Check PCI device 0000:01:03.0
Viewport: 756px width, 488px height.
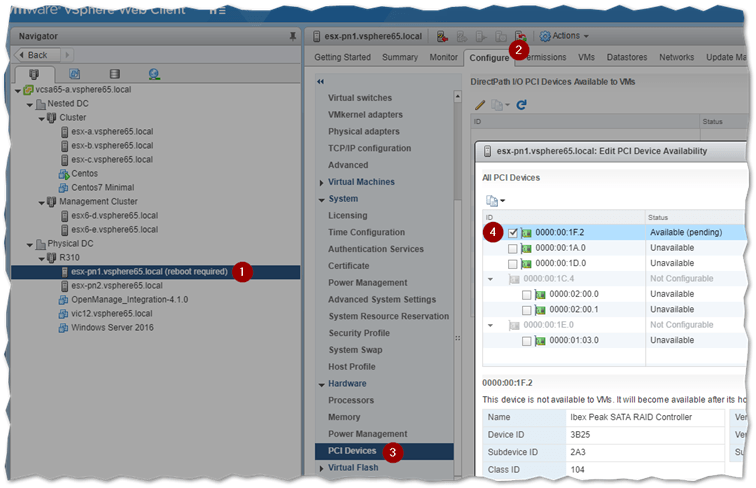[526, 341]
